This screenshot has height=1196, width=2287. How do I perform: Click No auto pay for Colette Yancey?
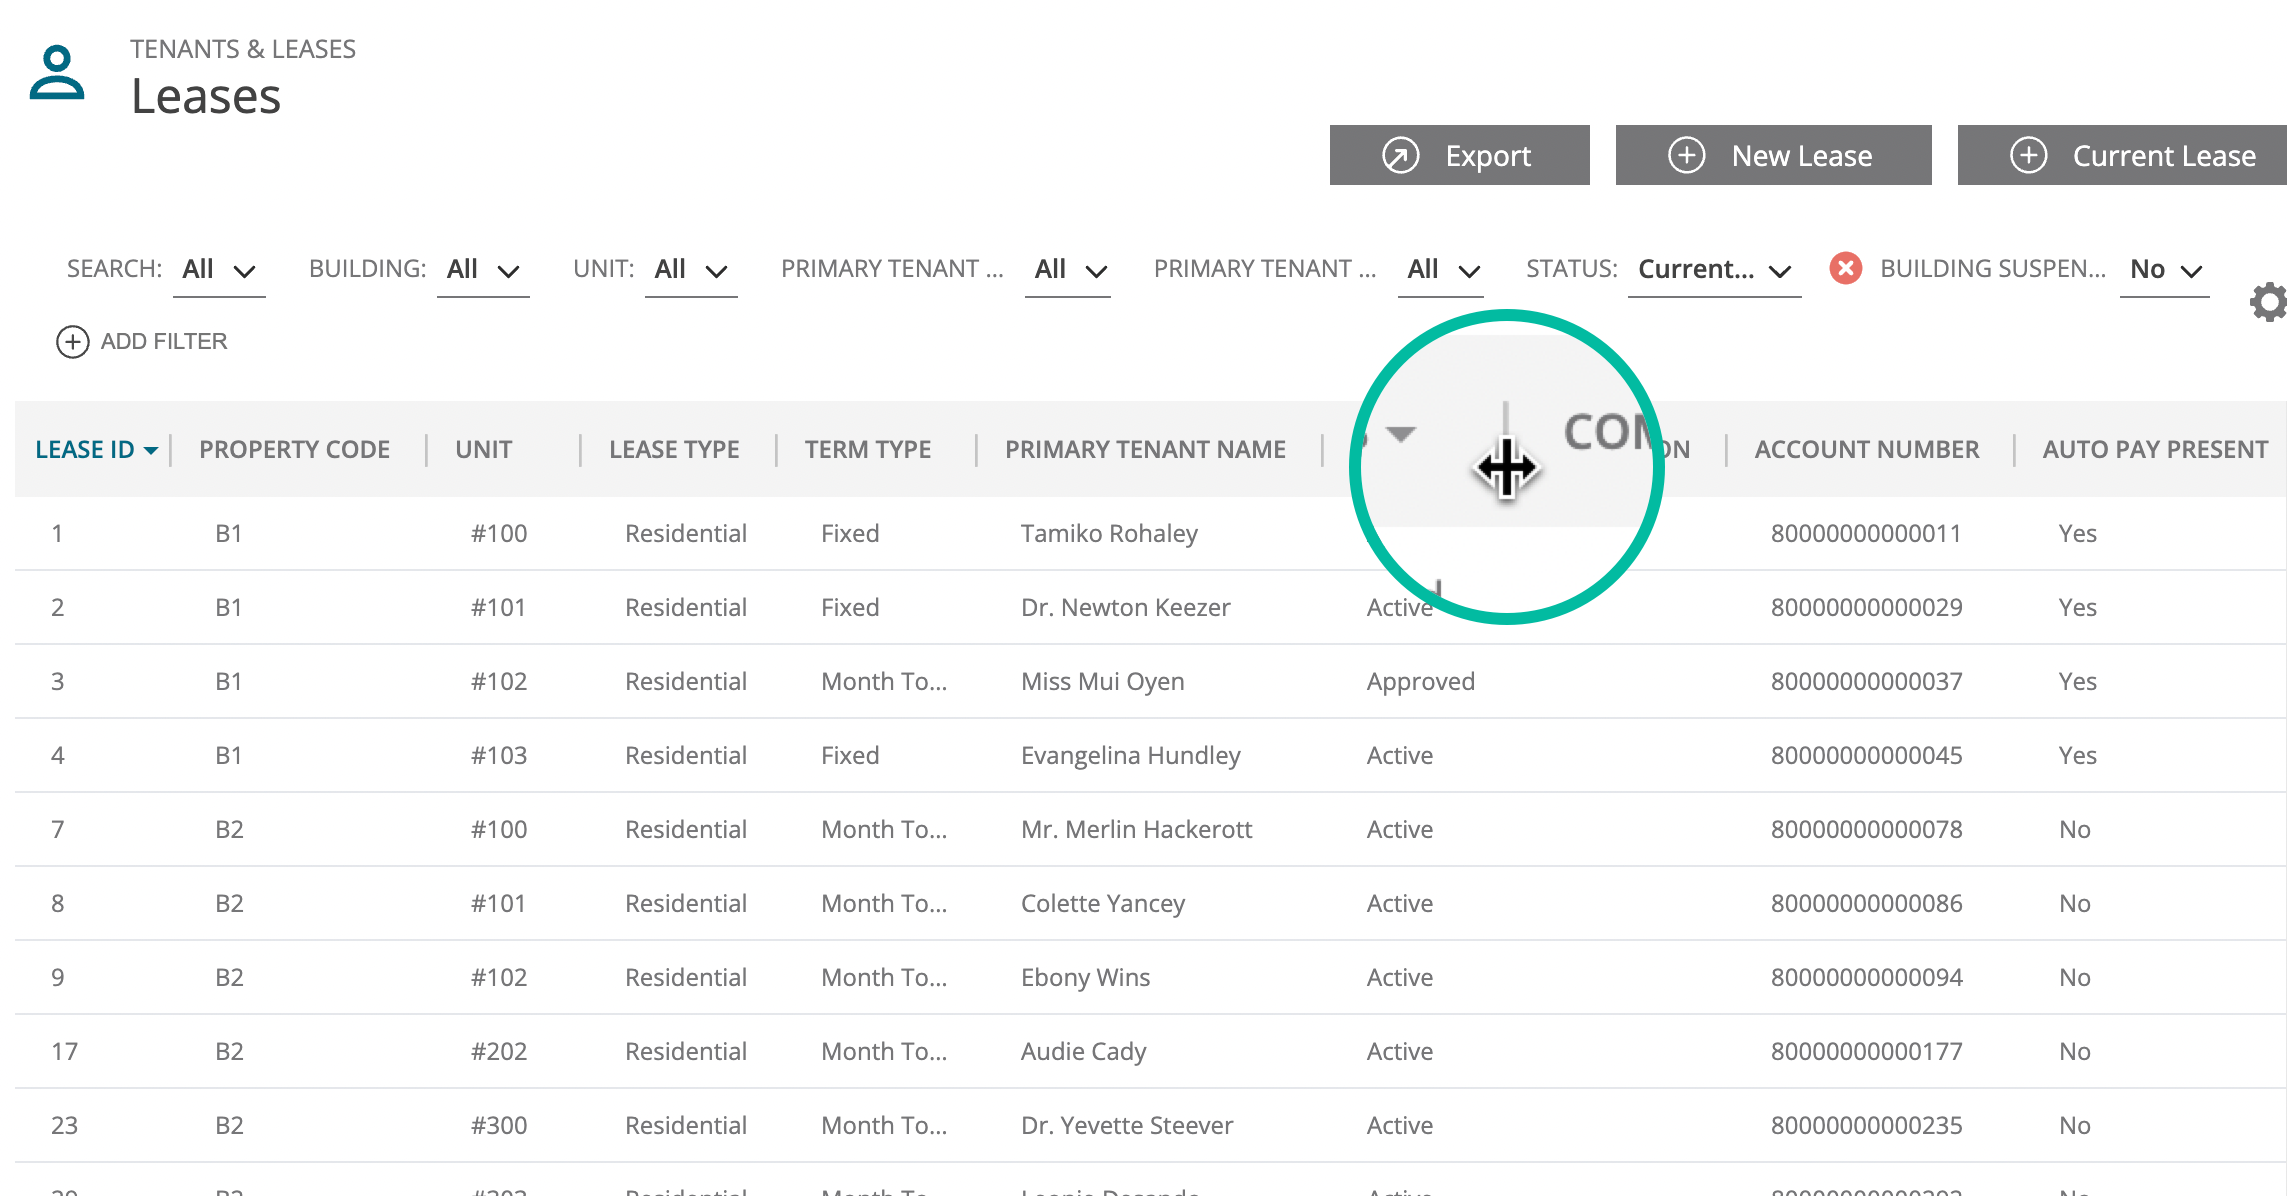click(x=2075, y=904)
